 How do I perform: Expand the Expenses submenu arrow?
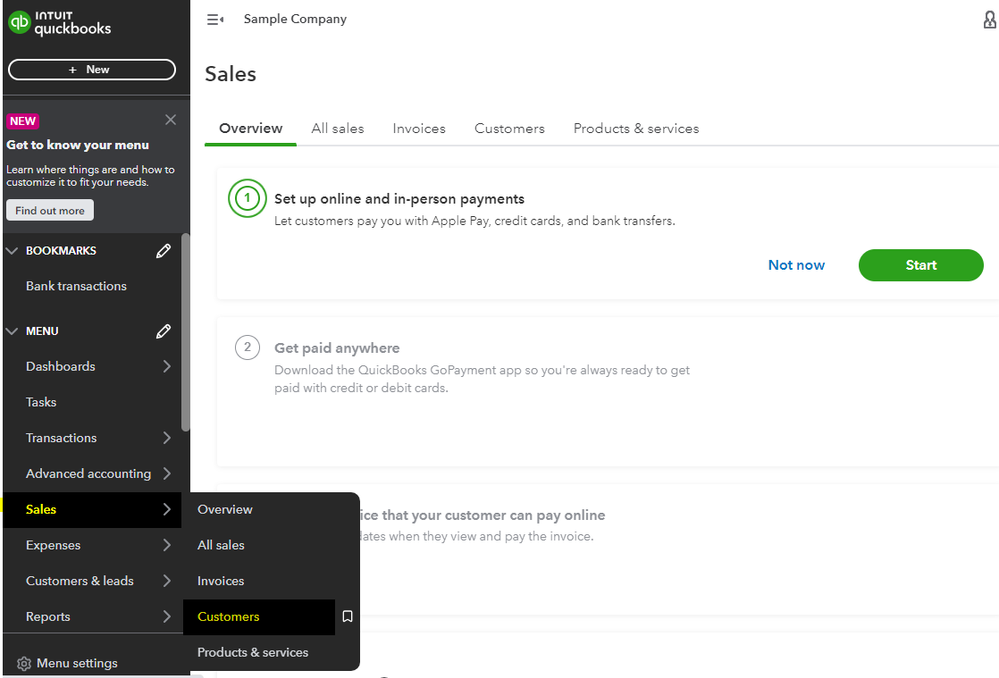pyautogui.click(x=167, y=545)
